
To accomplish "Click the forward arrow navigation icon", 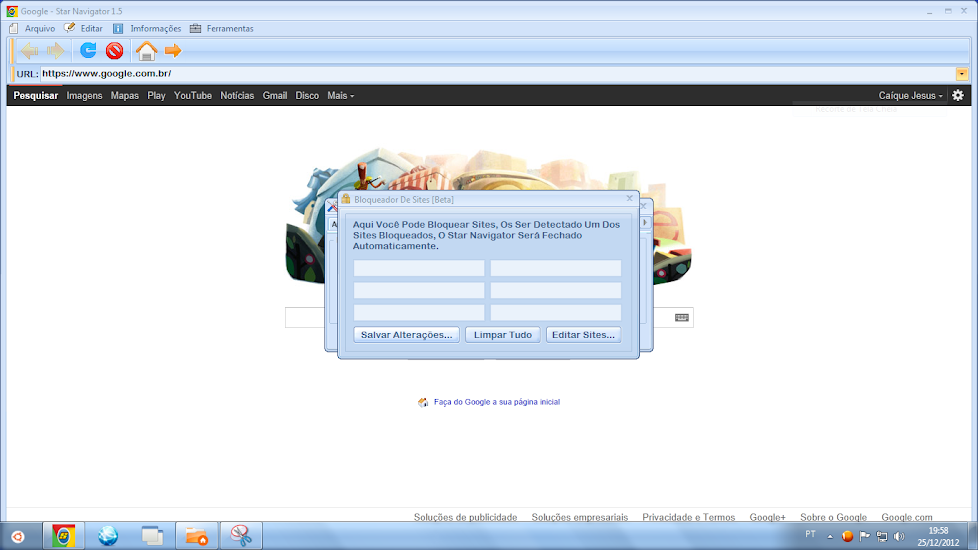I will (56, 51).
